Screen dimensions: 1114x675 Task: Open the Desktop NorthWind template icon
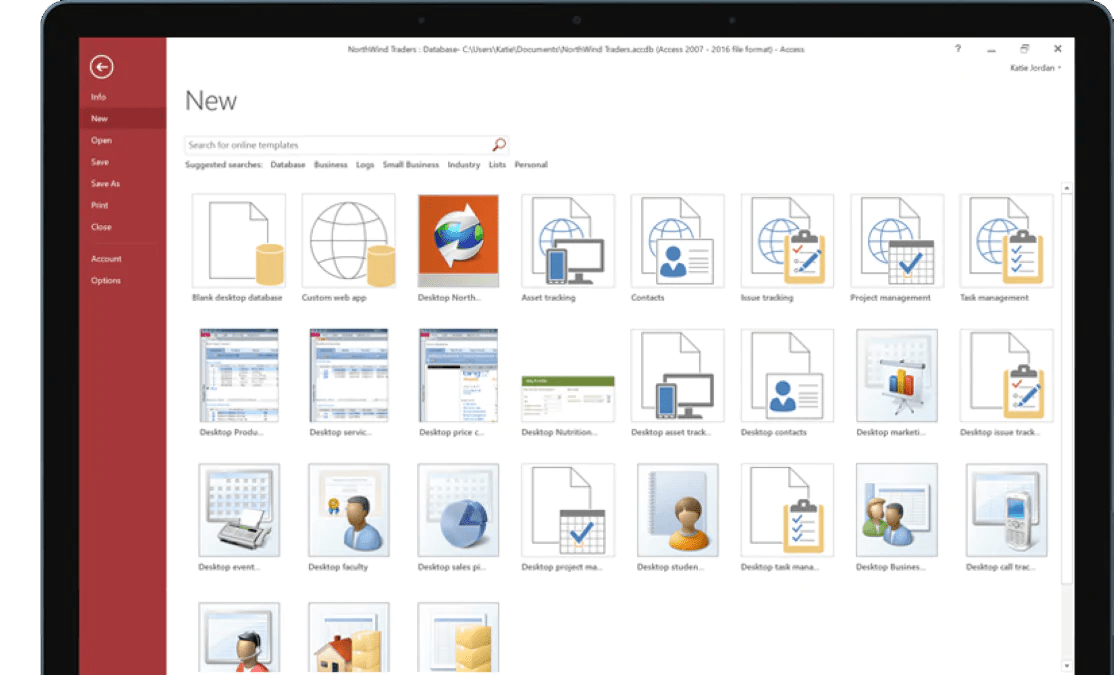pos(458,240)
